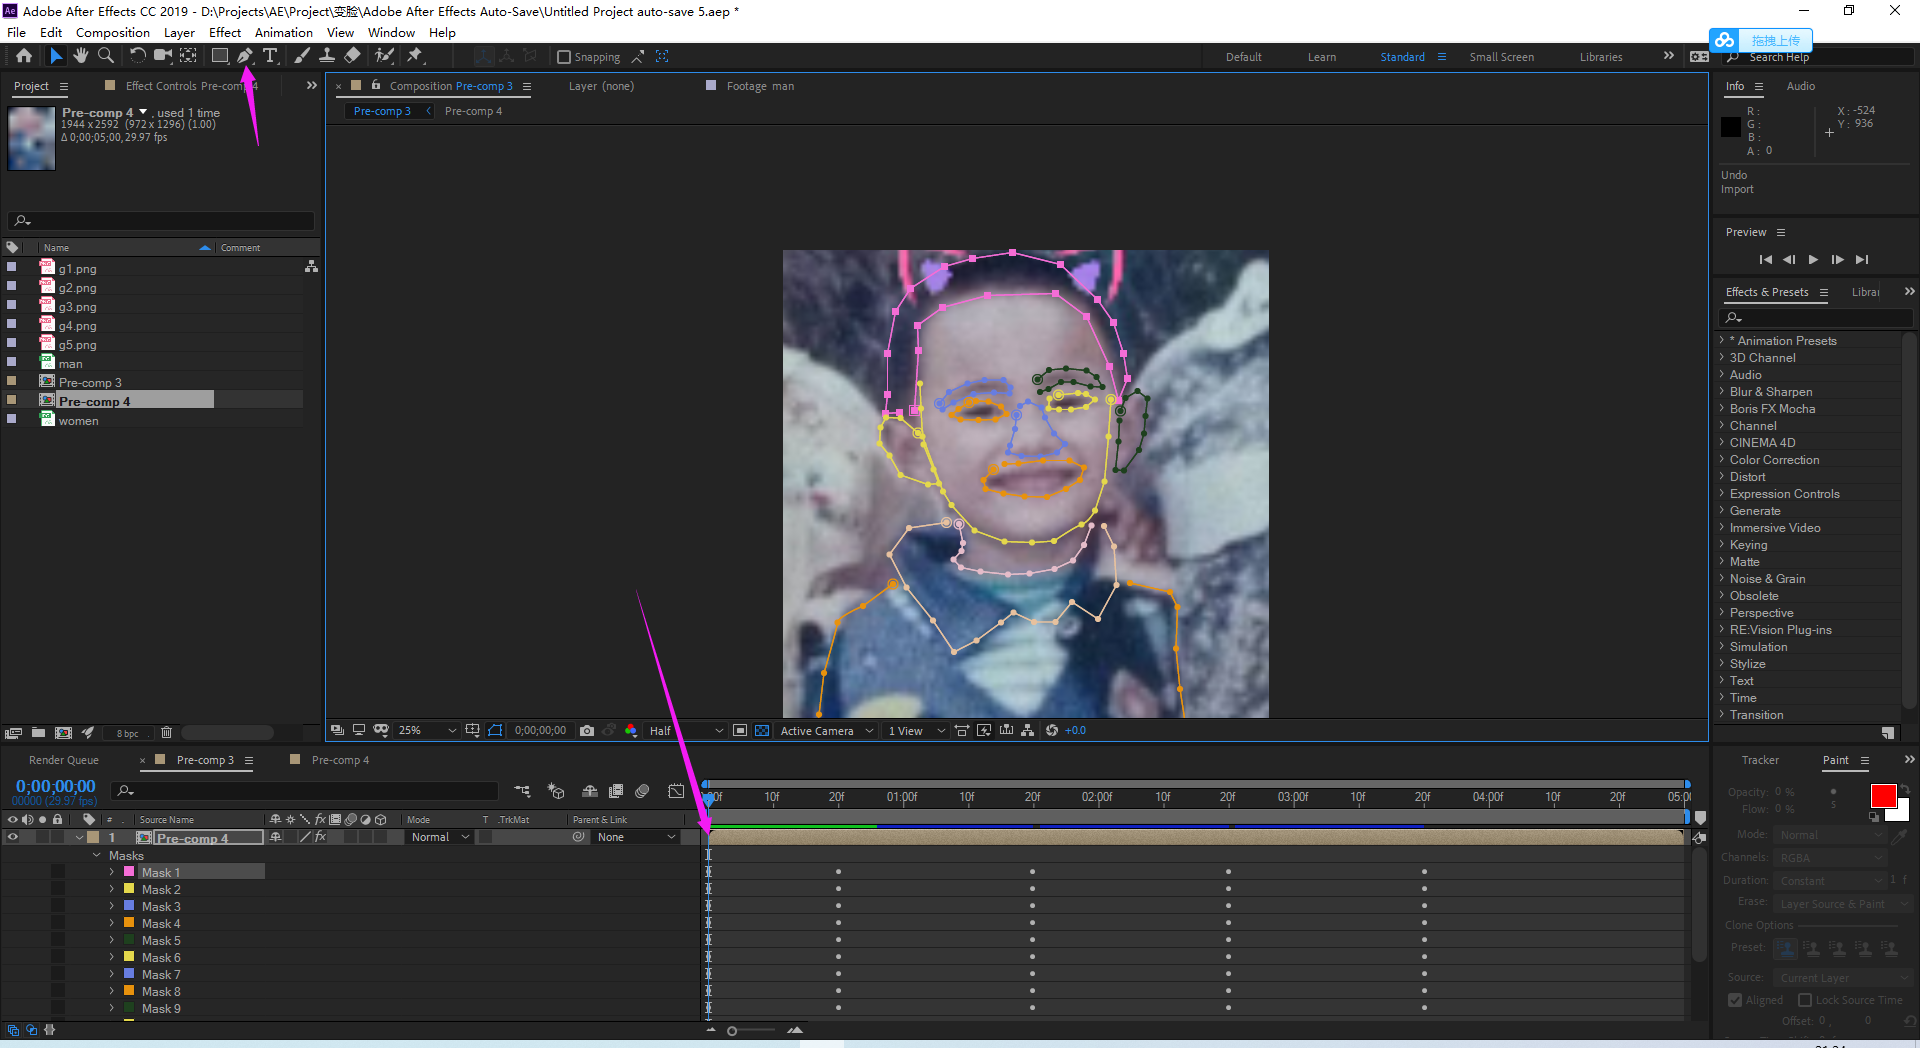Select the Selection arrow tool
The height and width of the screenshot is (1048, 1920).
[56, 56]
